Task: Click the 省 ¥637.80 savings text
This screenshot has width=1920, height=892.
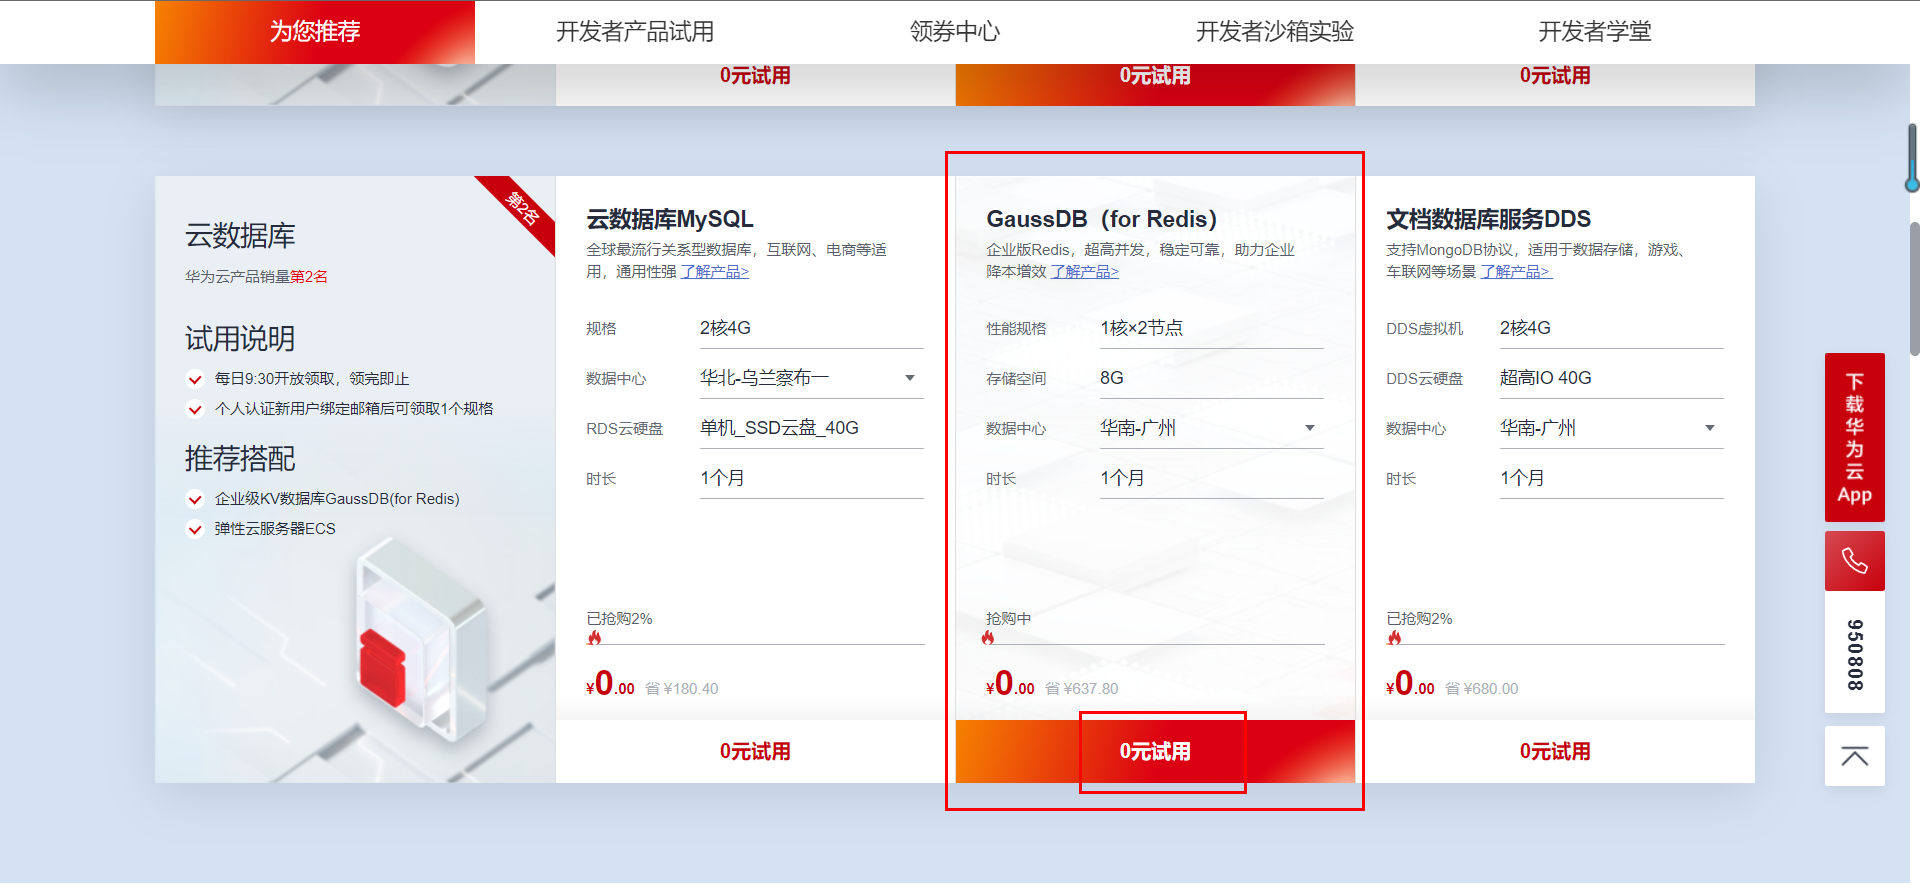Action: click(1081, 689)
